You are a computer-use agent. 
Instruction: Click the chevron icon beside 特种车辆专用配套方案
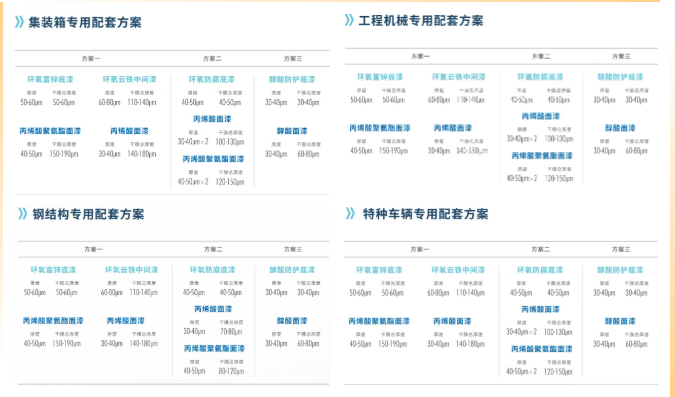pyautogui.click(x=350, y=214)
